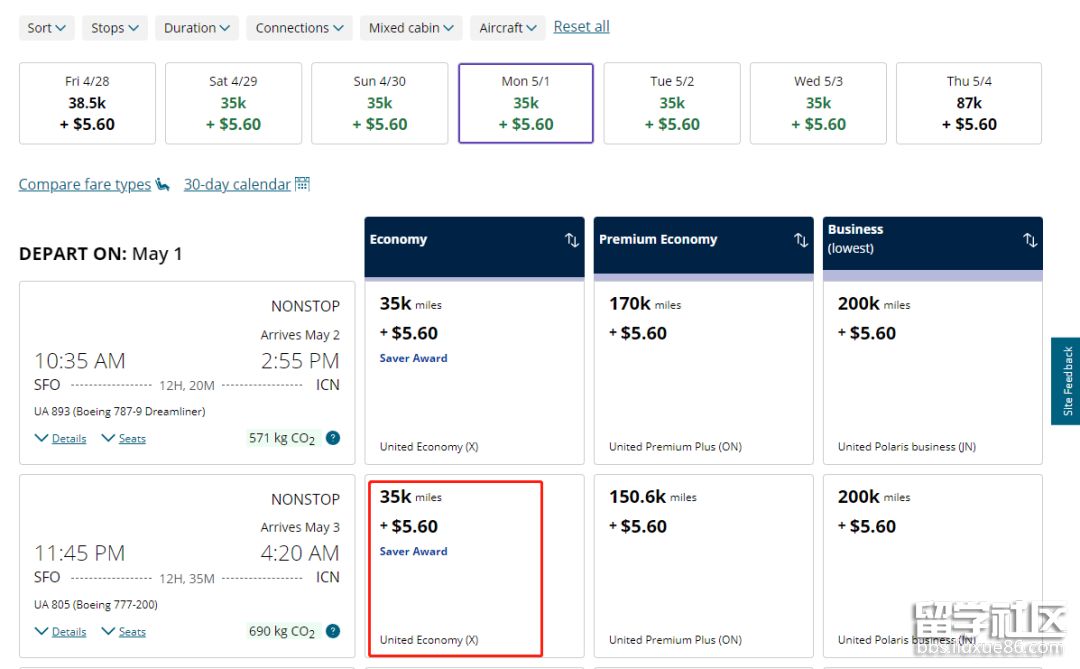Click the UA 805 (Boeing 777-200) text

pos(96,605)
